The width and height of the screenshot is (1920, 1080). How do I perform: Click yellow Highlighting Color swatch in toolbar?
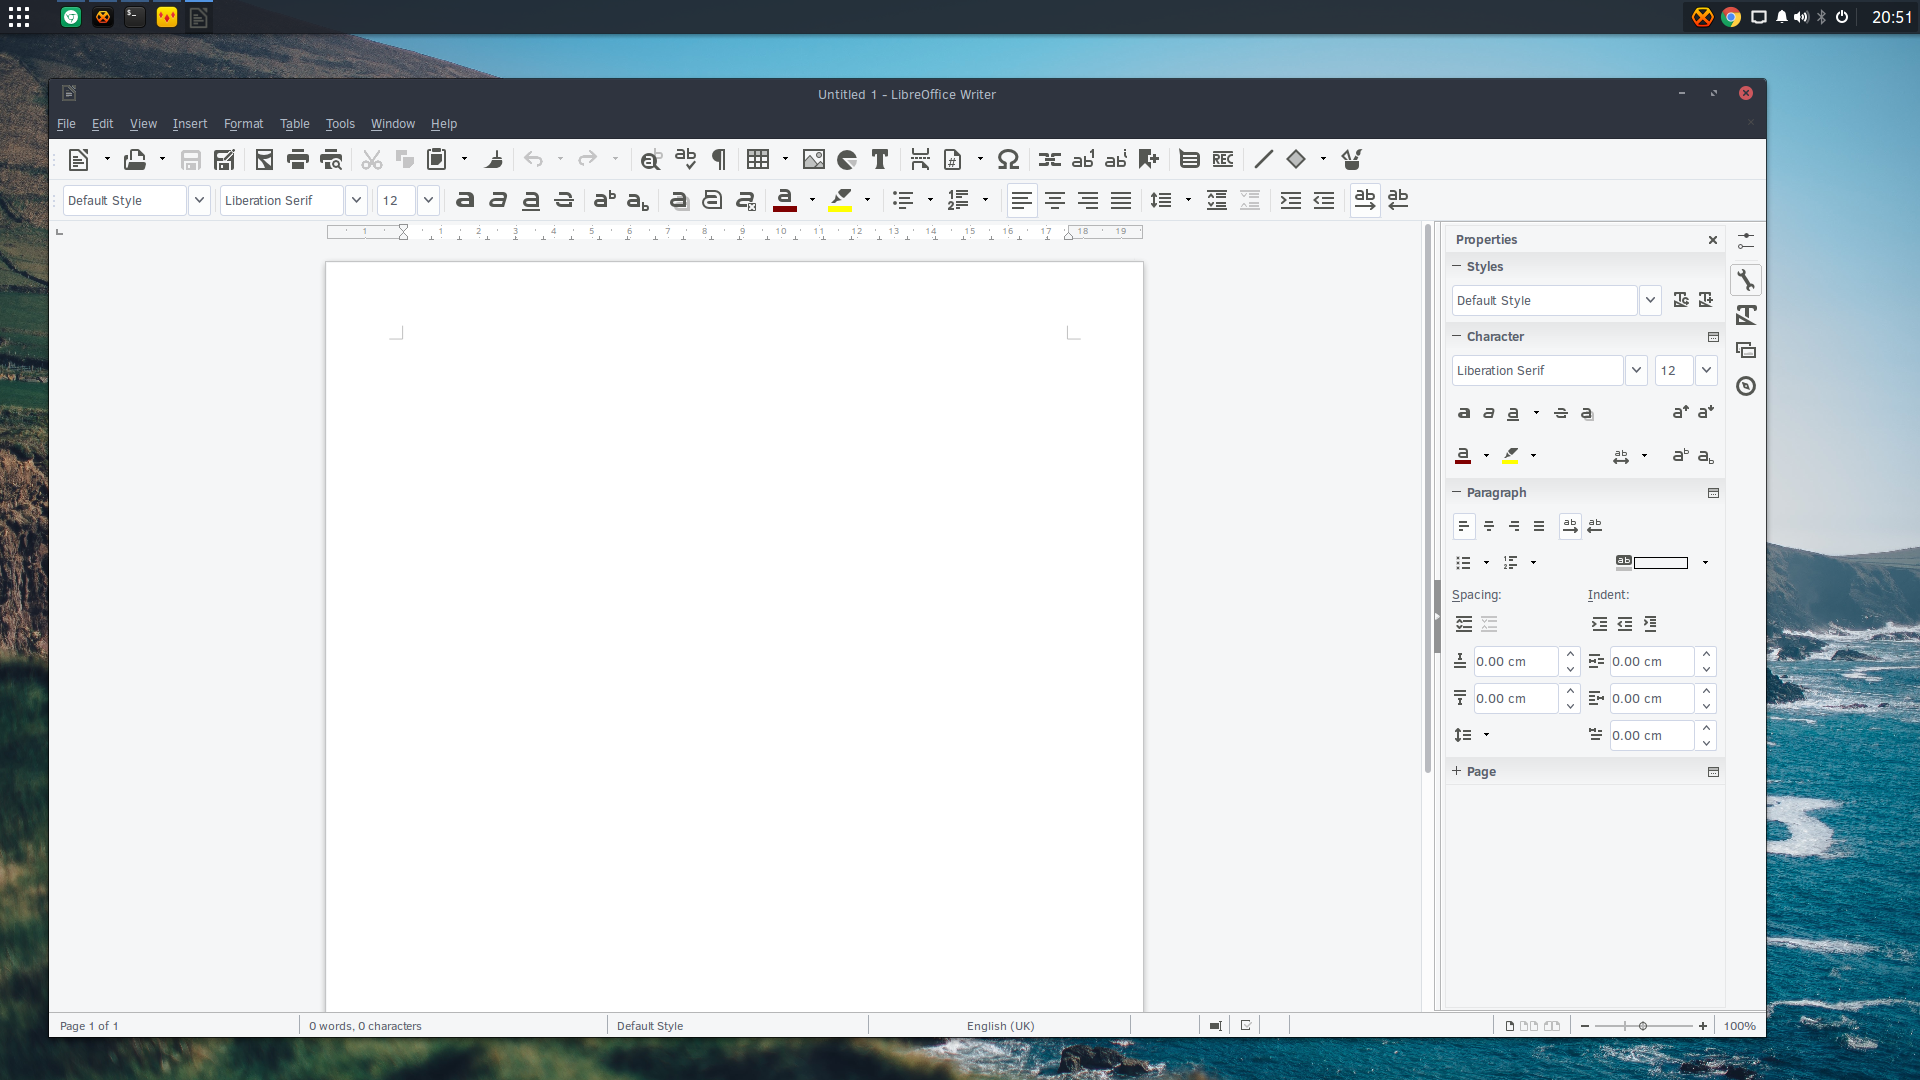pos(840,200)
